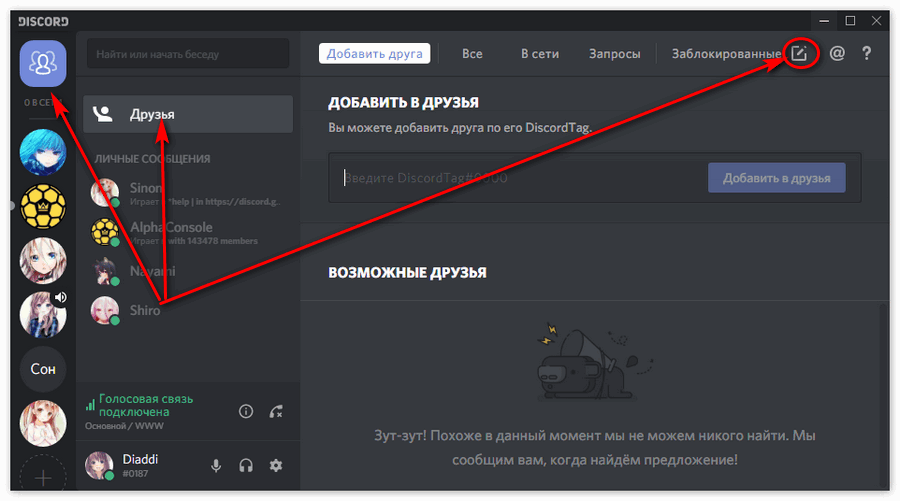Click the AlphaConsole avatar in direct messages
900x501 pixels.
[x=105, y=232]
